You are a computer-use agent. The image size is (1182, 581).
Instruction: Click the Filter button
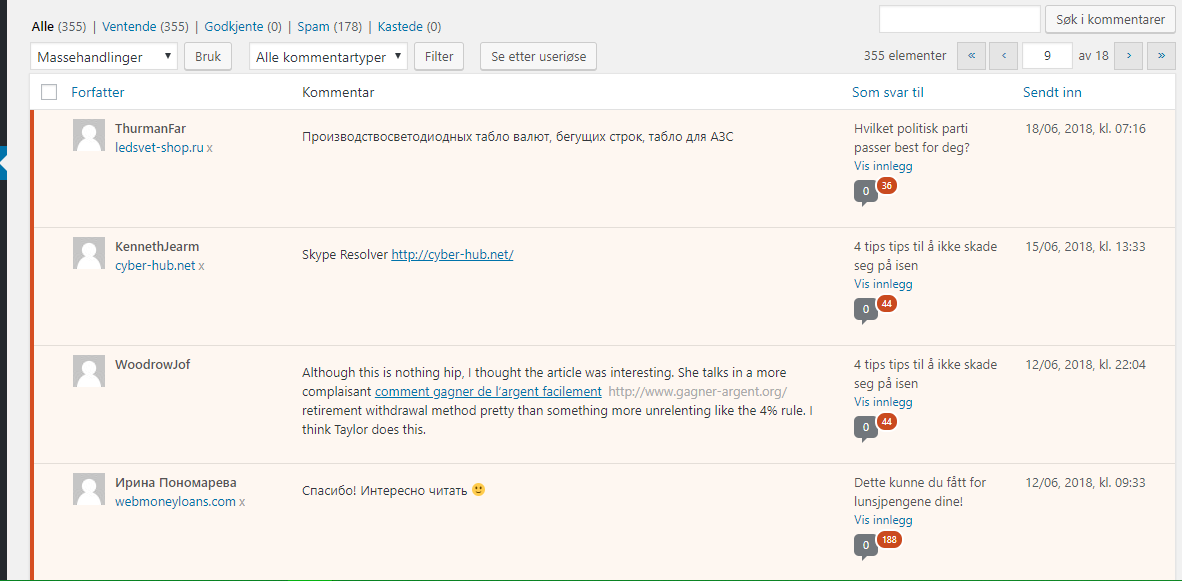(x=439, y=57)
